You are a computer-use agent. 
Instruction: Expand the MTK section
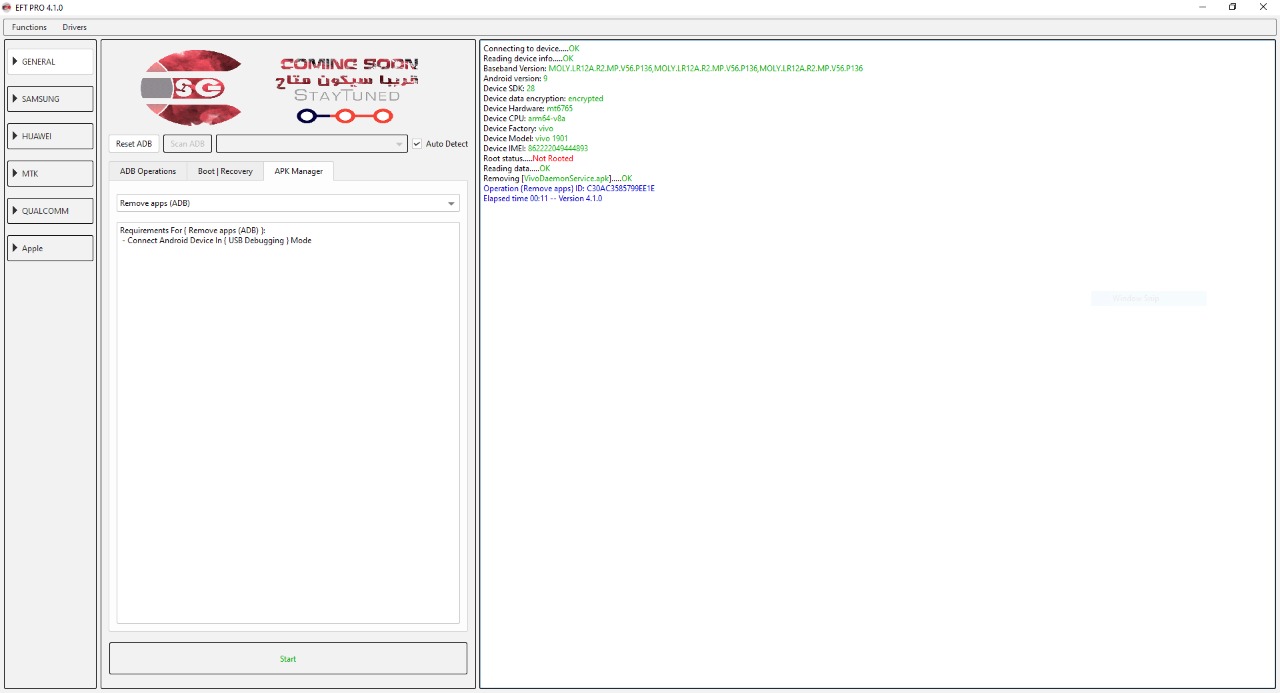[50, 174]
